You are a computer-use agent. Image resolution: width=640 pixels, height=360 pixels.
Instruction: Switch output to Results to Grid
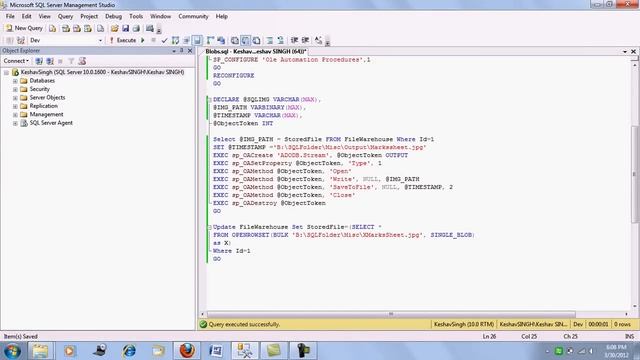click(x=245, y=40)
